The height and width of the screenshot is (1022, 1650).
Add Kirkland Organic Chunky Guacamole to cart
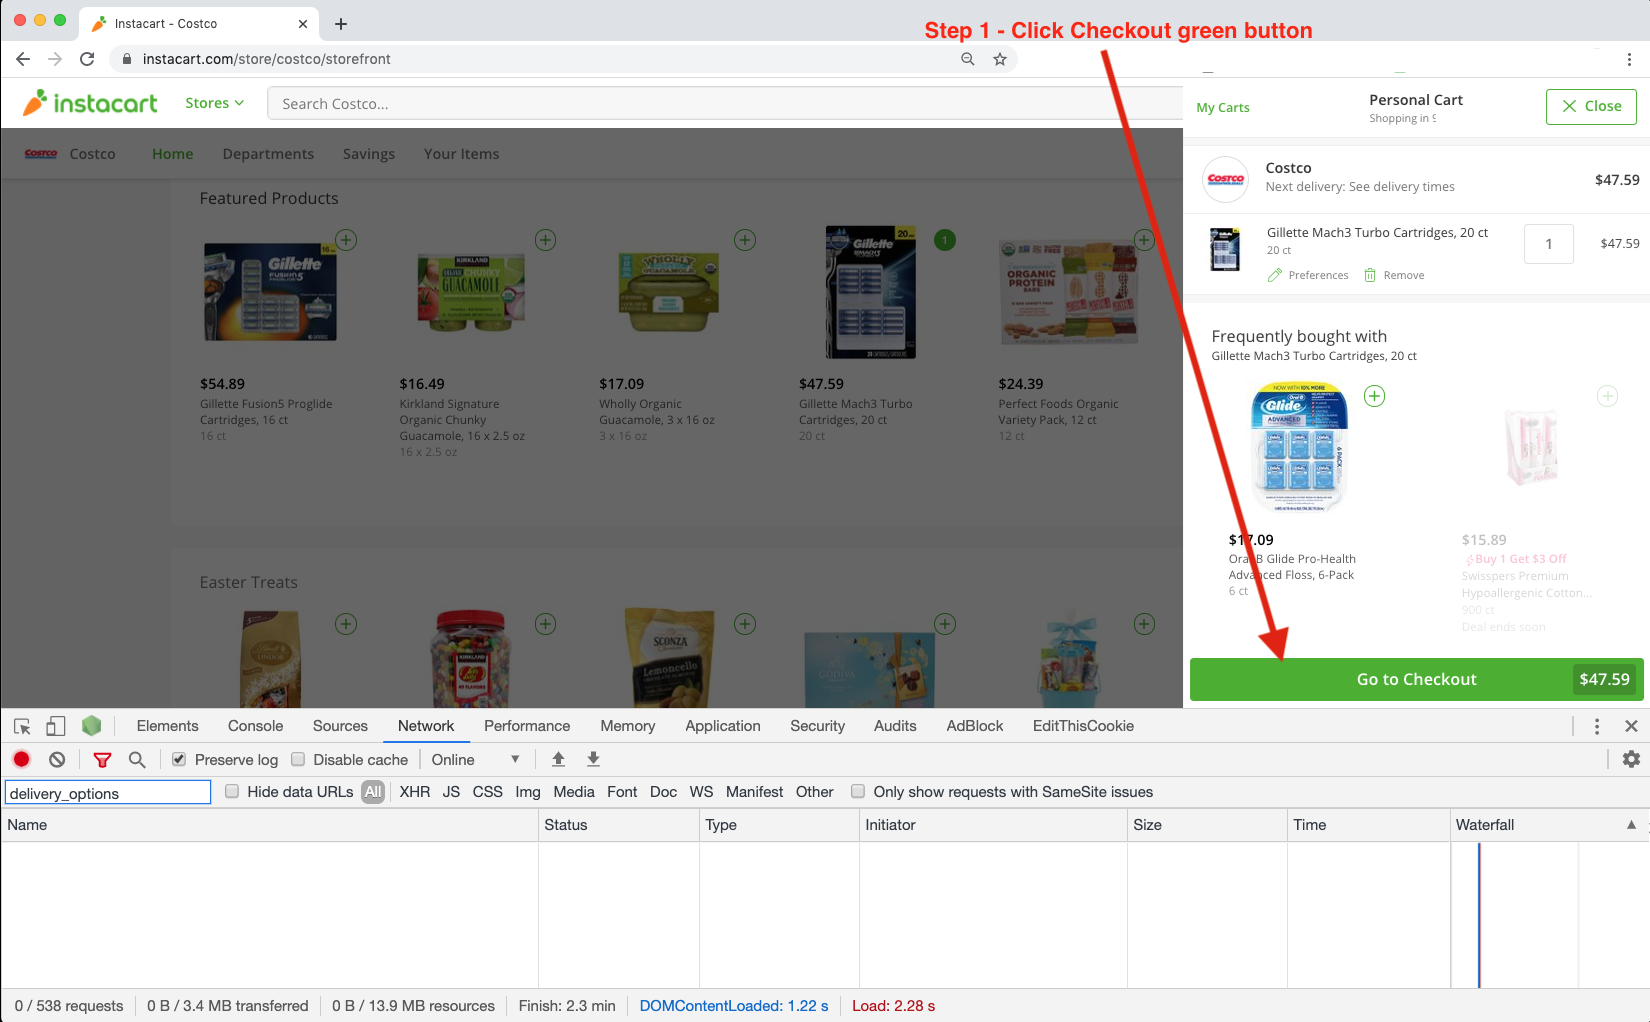tap(545, 240)
